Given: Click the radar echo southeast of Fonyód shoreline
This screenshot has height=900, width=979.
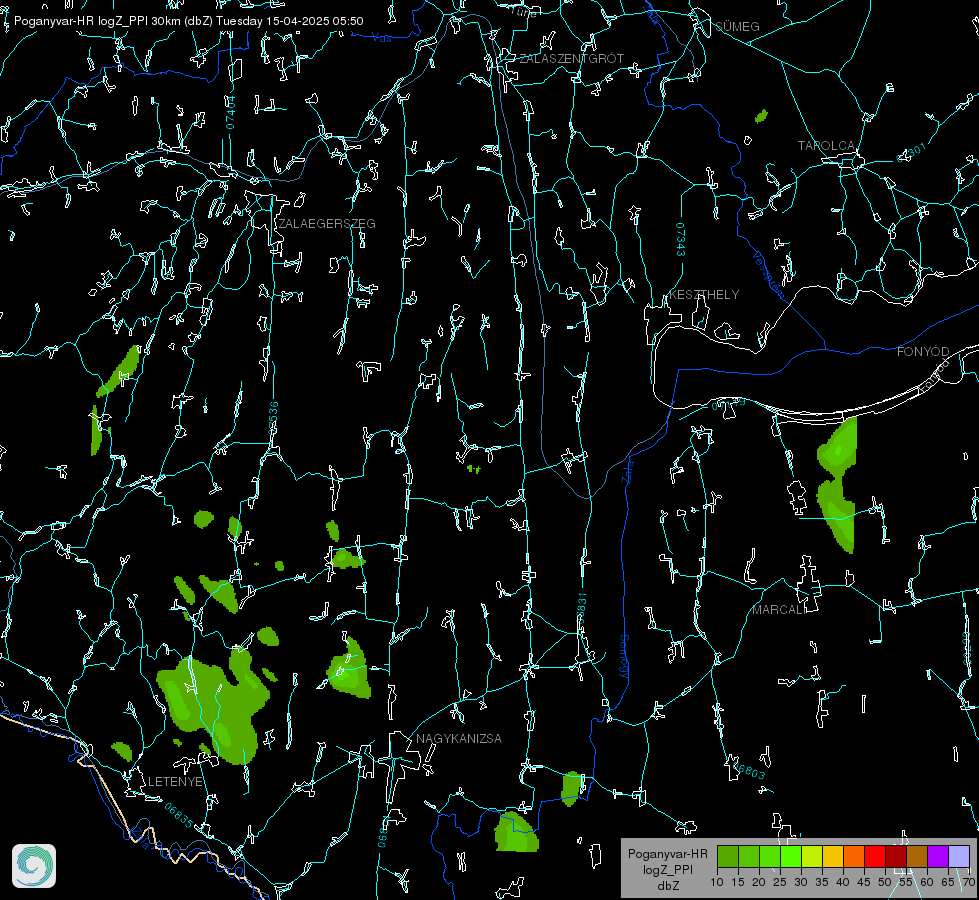Looking at the screenshot, I should (x=837, y=484).
